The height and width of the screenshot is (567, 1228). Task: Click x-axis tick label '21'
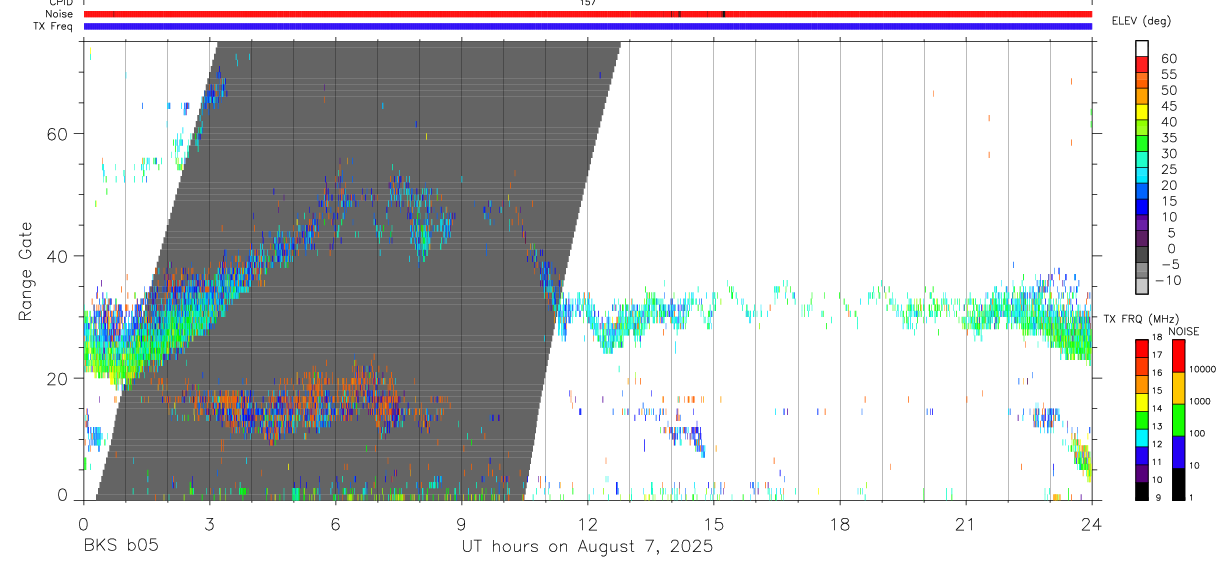[965, 524]
